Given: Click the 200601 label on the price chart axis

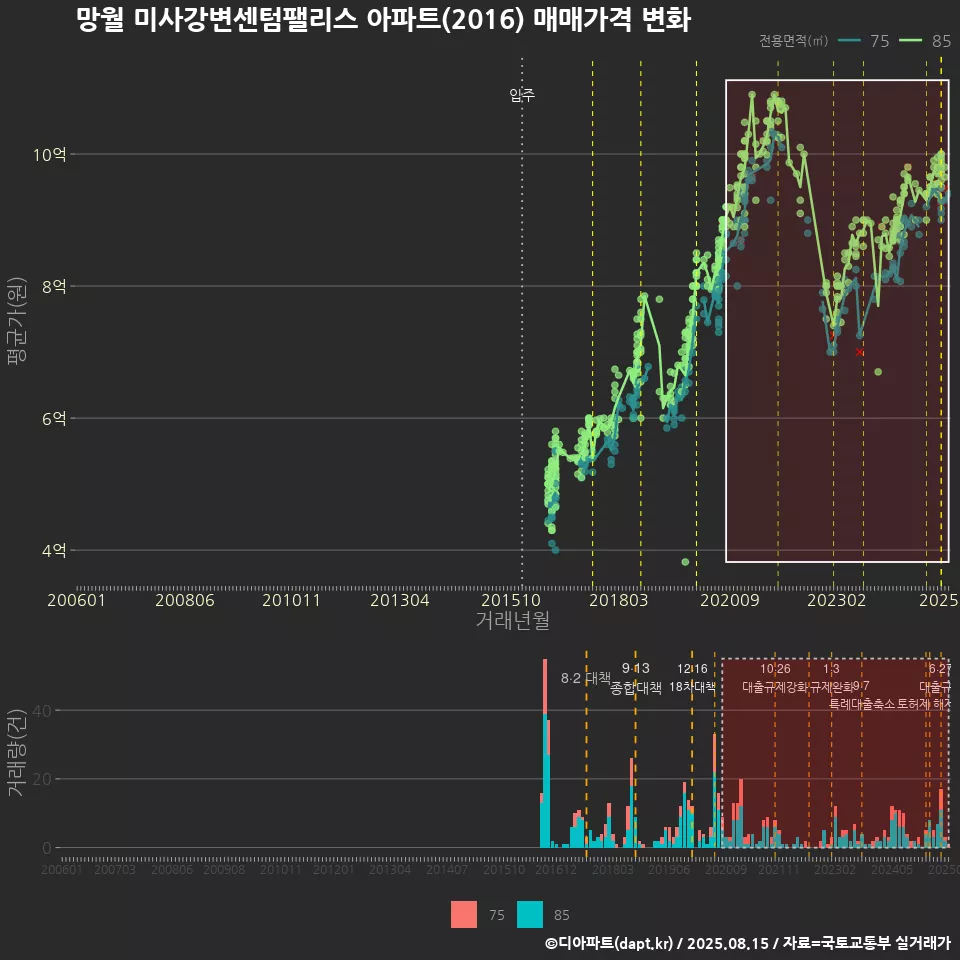Looking at the screenshot, I should point(77,600).
